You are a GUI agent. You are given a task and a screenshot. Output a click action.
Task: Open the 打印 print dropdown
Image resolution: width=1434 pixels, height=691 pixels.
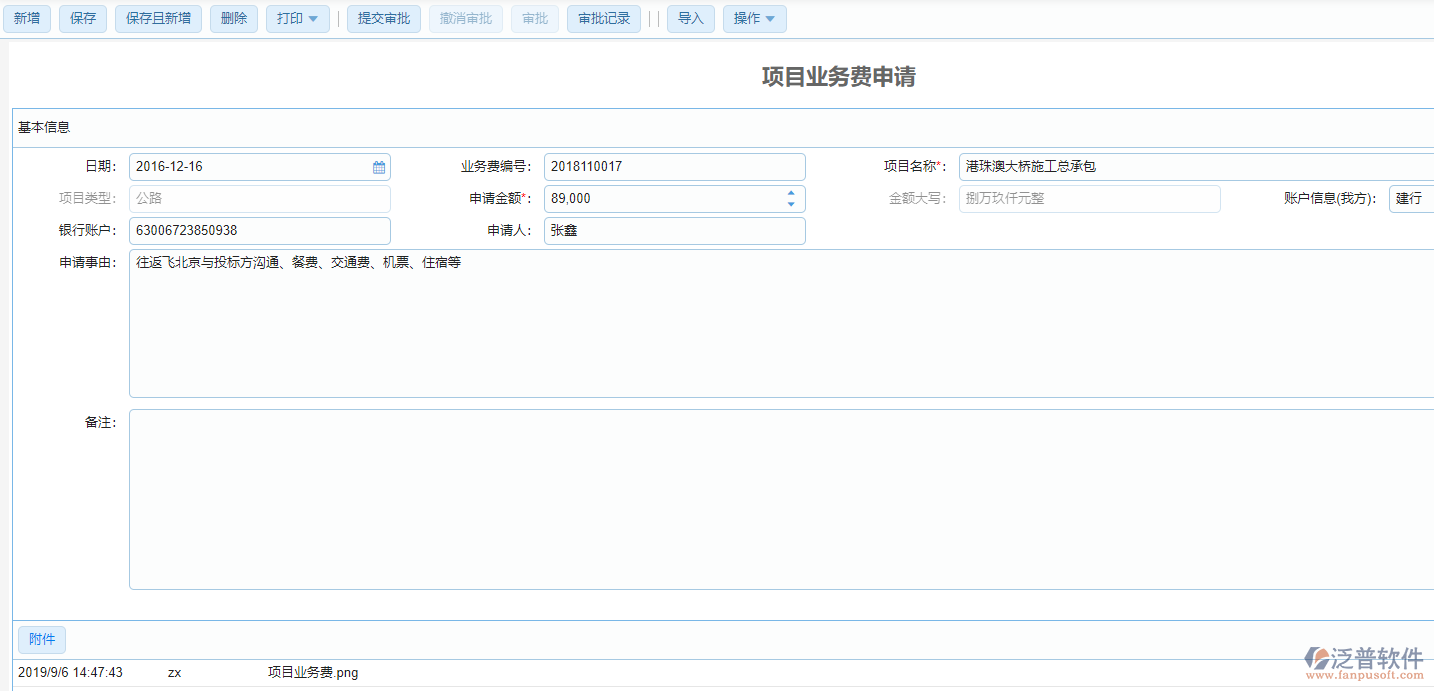point(297,18)
